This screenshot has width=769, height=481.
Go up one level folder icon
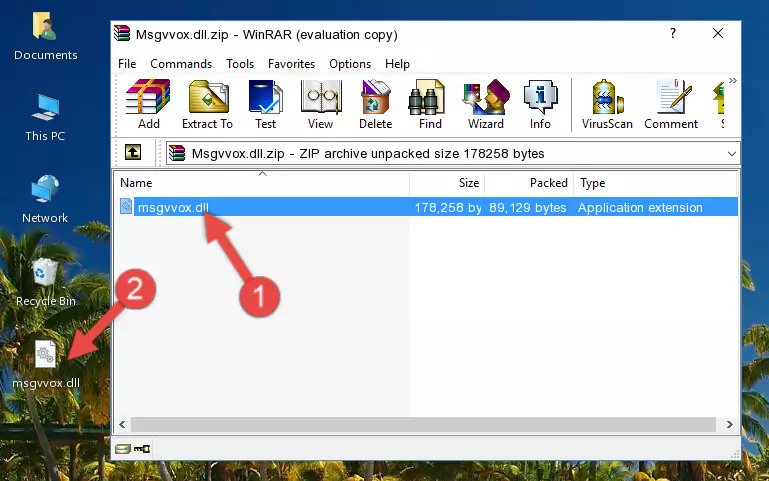tap(133, 152)
